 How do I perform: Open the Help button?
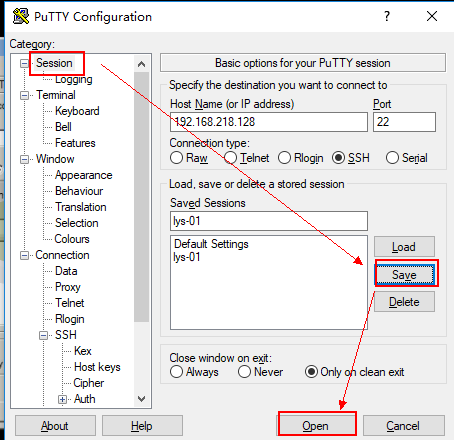click(x=142, y=426)
